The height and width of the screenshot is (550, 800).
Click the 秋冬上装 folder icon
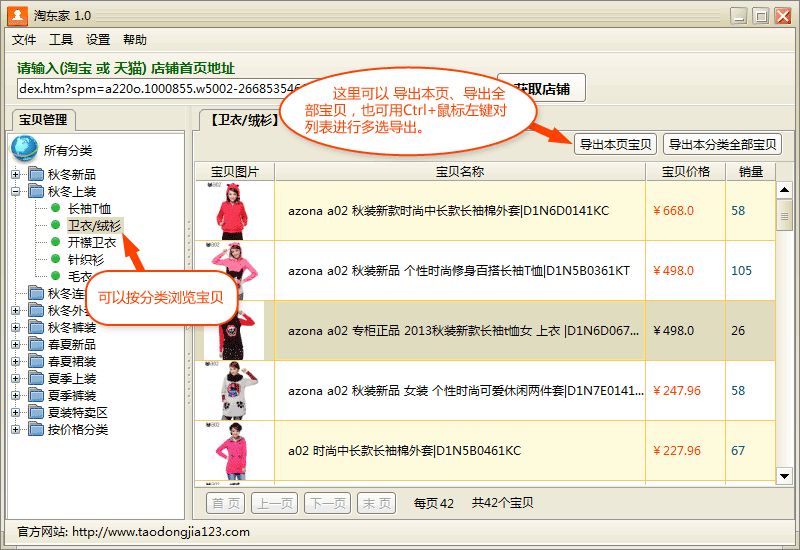click(36, 191)
